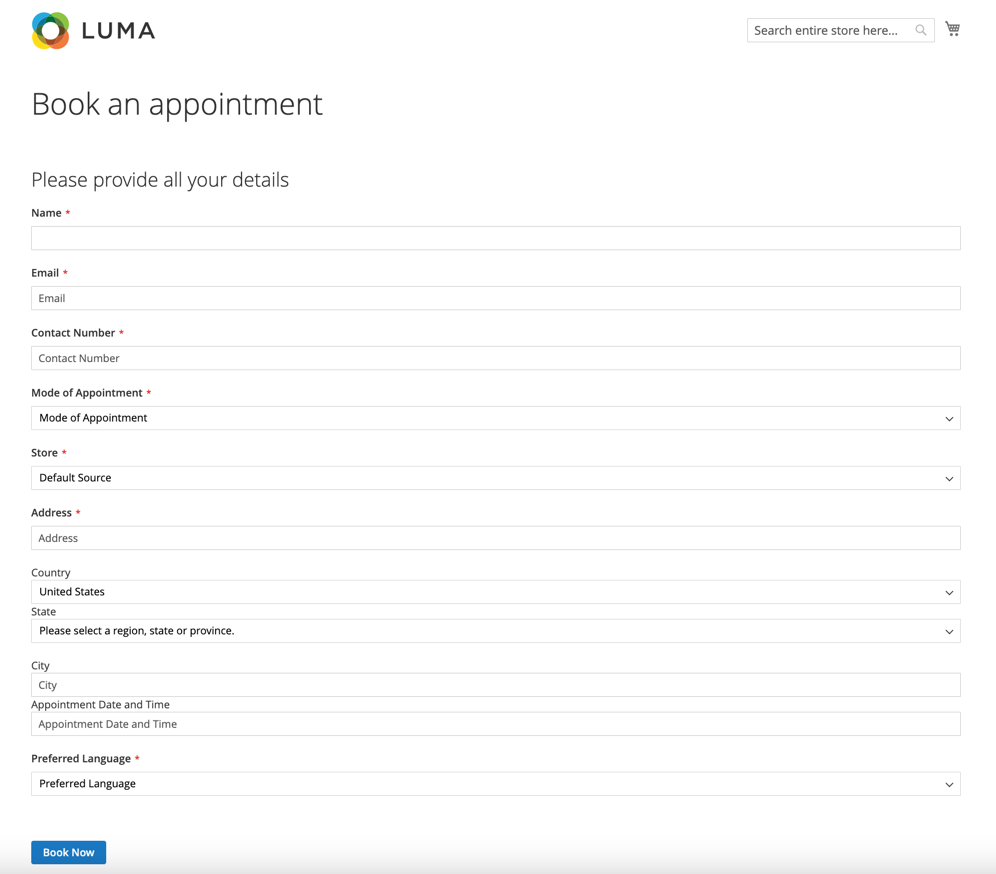Click the 'Contact Number' label text above its field
The height and width of the screenshot is (874, 996).
click(73, 333)
